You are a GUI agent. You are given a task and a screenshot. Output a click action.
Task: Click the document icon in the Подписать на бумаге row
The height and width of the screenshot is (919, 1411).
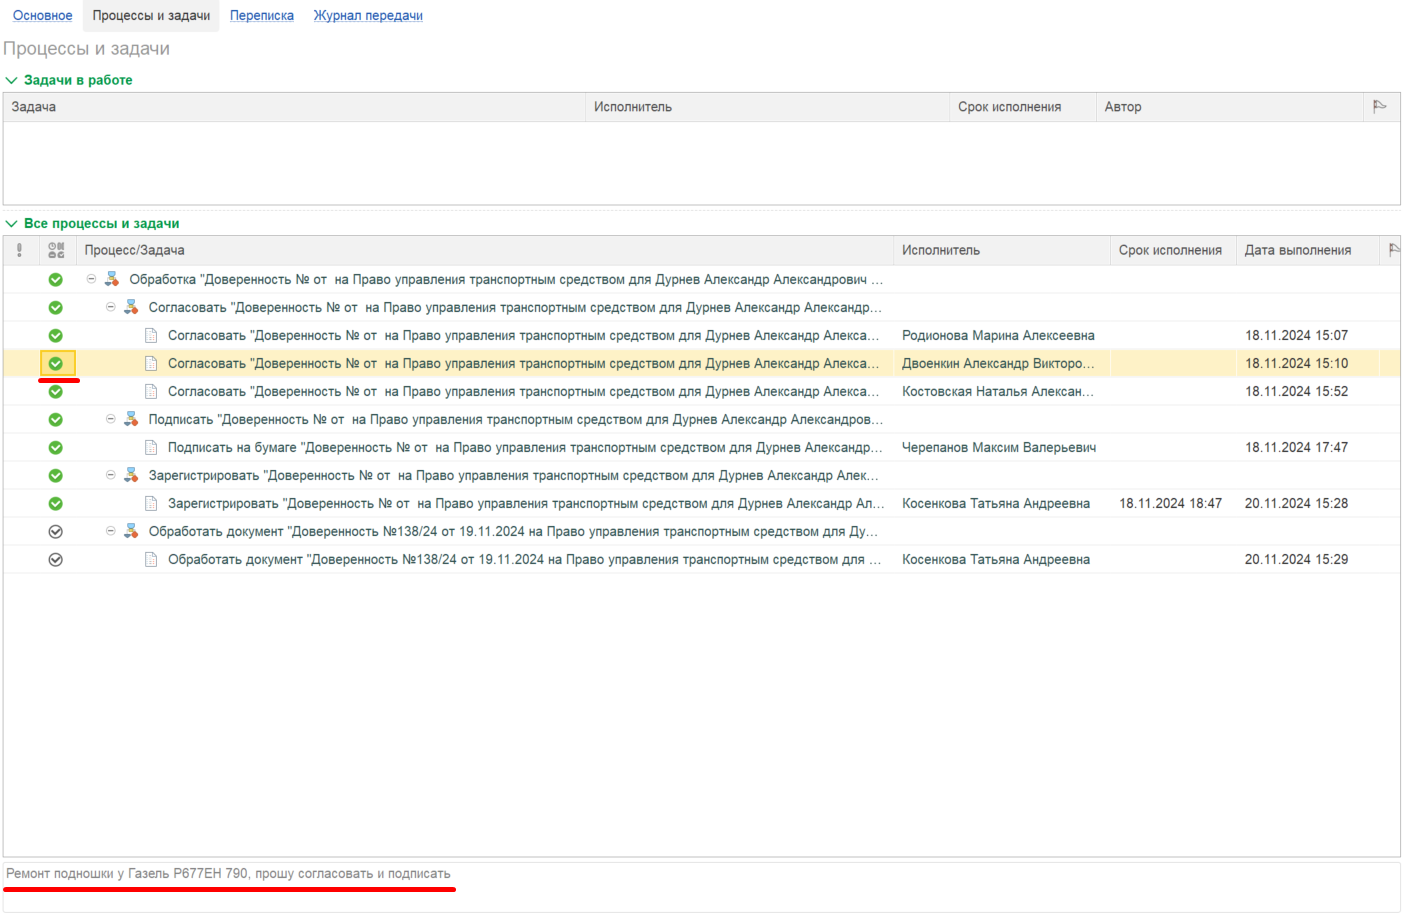151,448
